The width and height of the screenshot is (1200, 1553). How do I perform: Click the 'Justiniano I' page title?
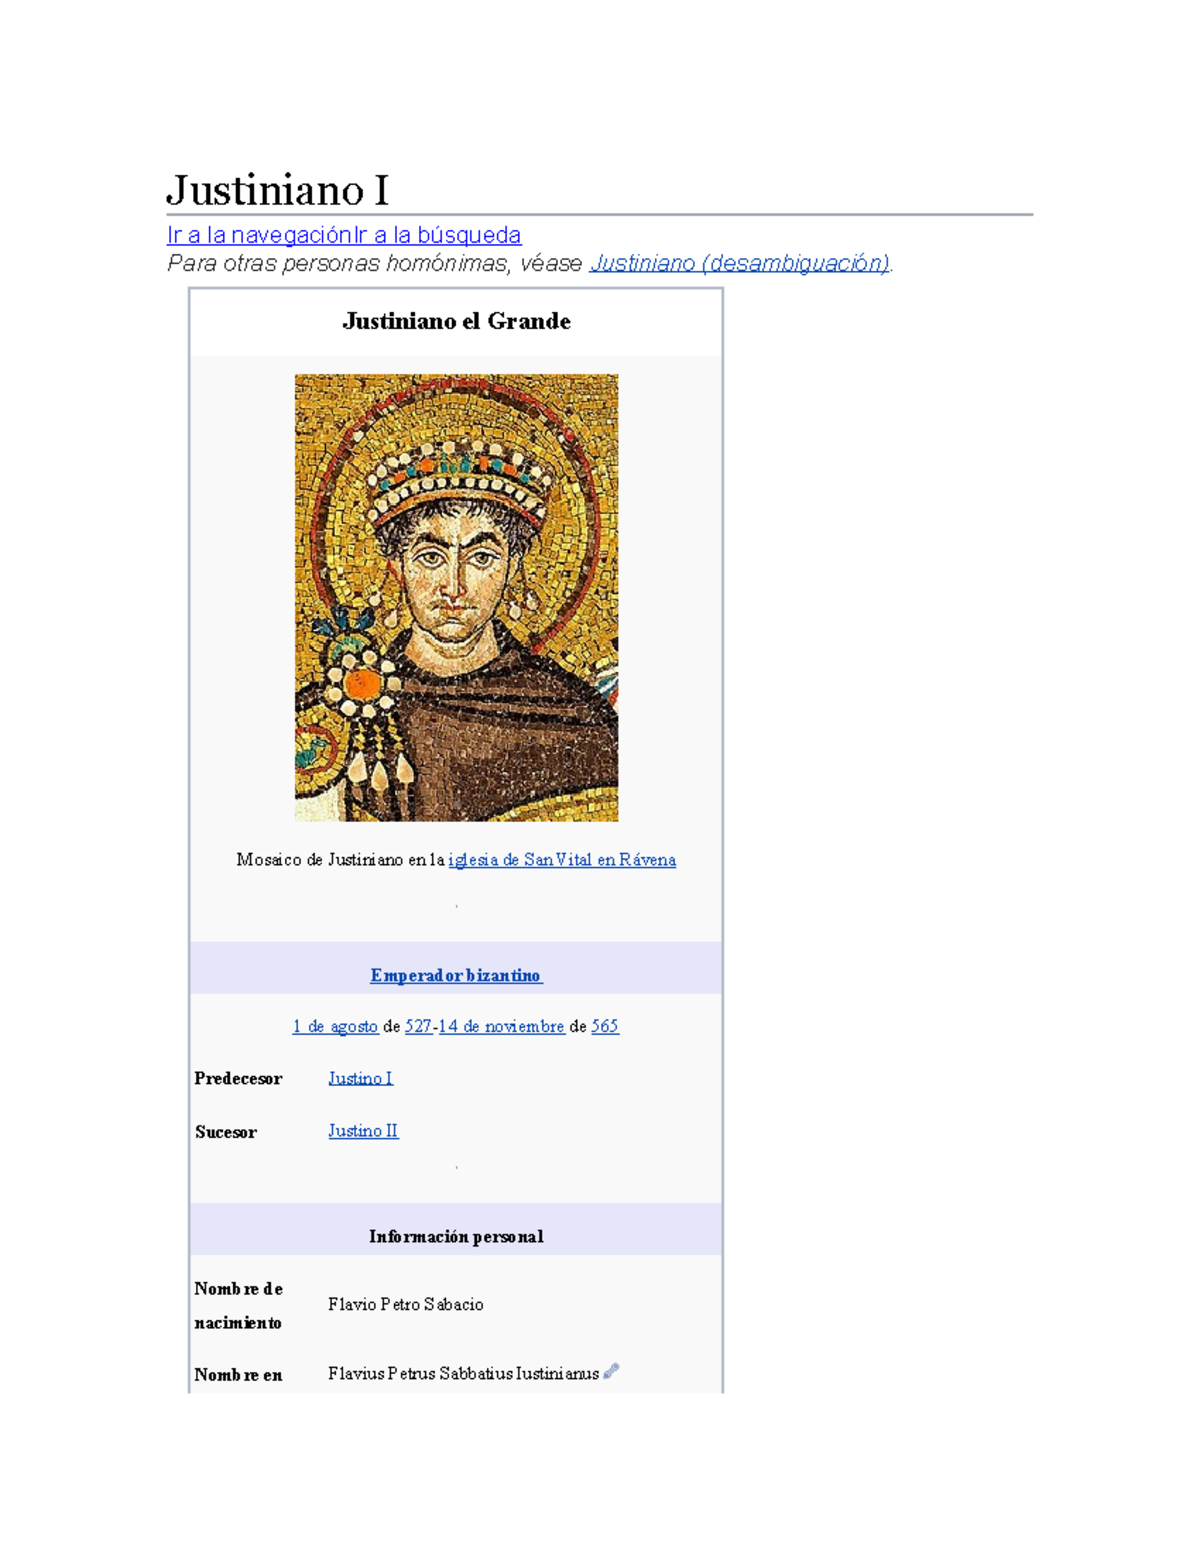coord(277,190)
